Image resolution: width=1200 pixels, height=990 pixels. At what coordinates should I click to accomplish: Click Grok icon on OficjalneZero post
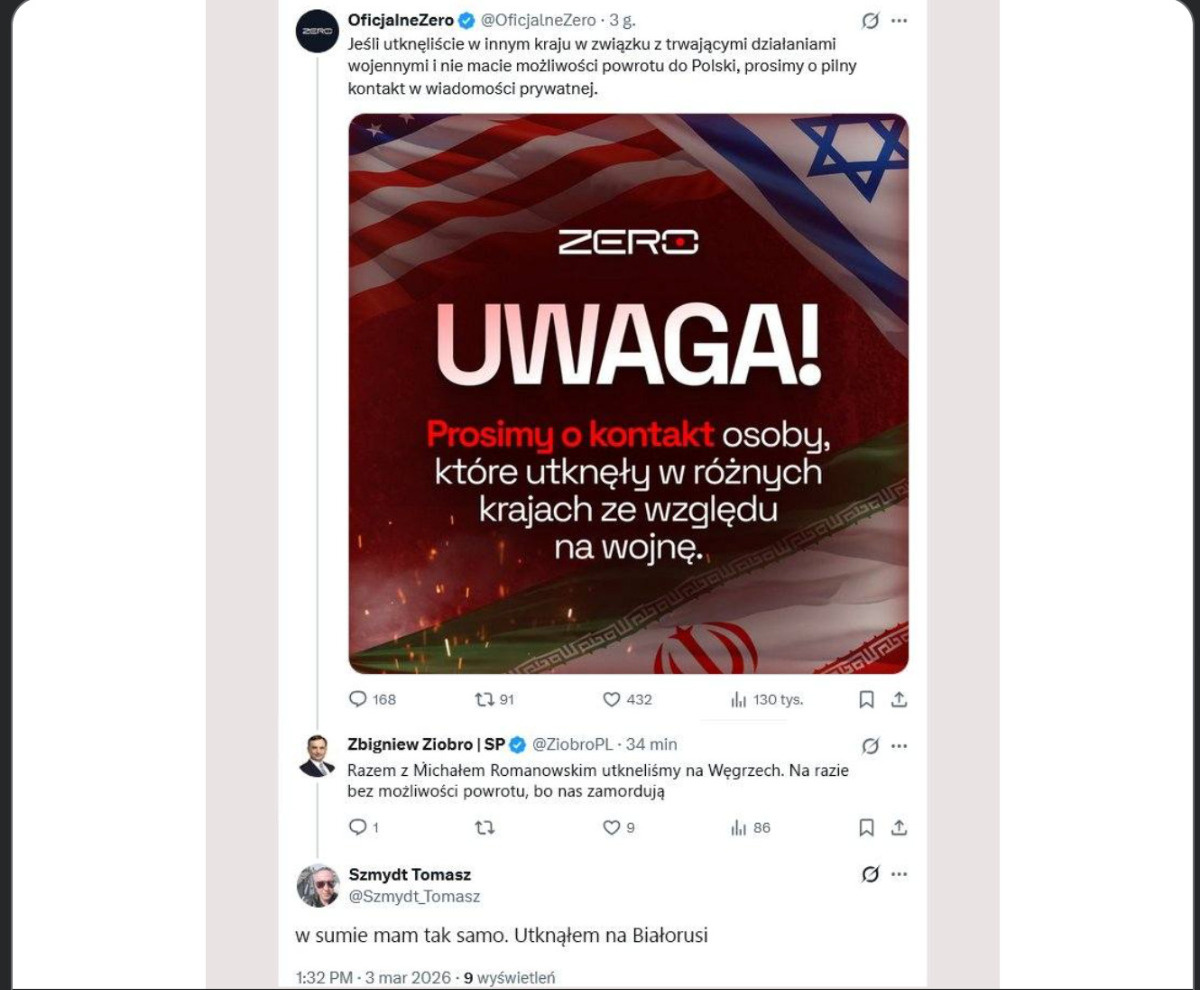click(x=870, y=20)
